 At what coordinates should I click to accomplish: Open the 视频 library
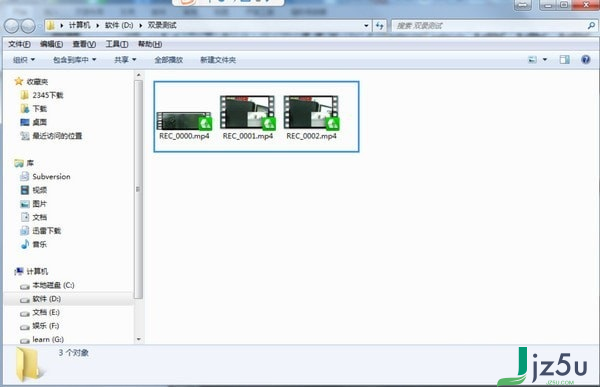pos(33,190)
